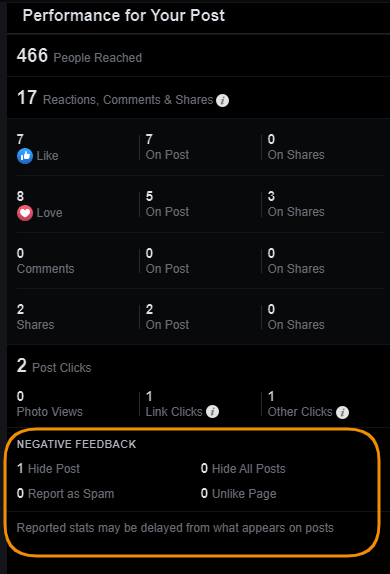Click the info icon next to Other Clicks
This screenshot has height=574, width=390.
coord(342,413)
